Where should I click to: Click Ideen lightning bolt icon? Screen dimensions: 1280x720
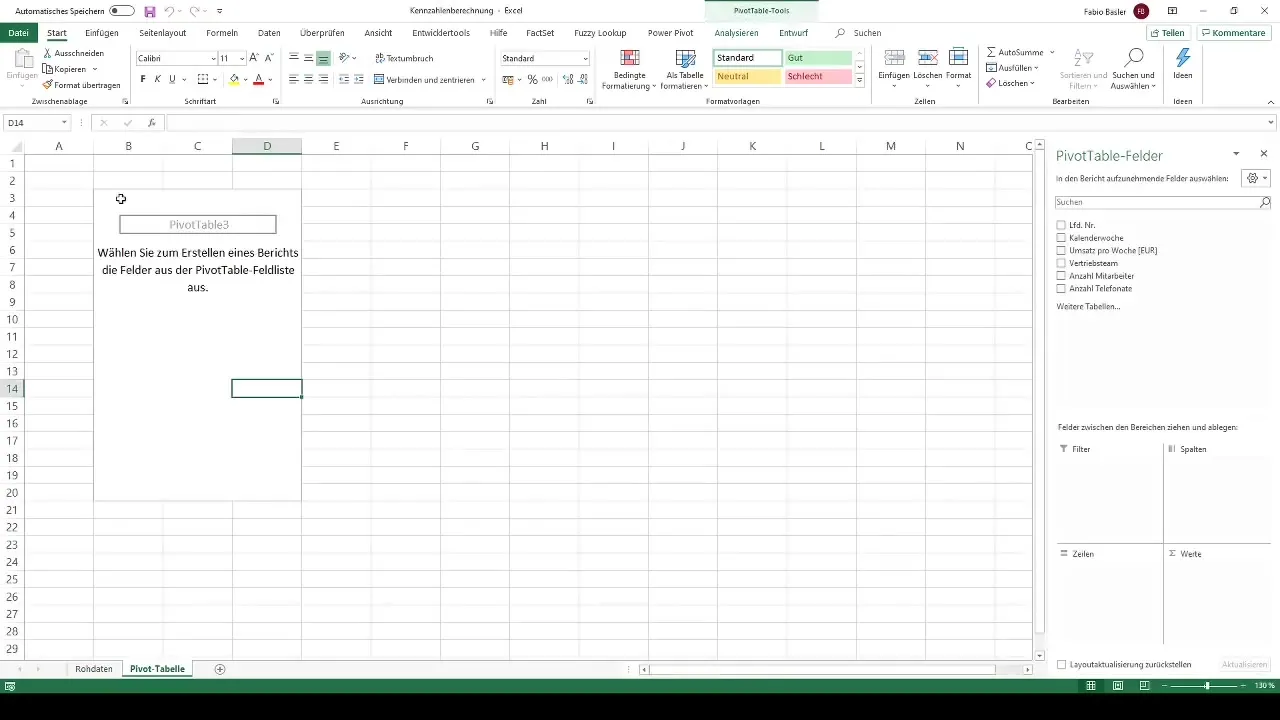click(x=1183, y=57)
